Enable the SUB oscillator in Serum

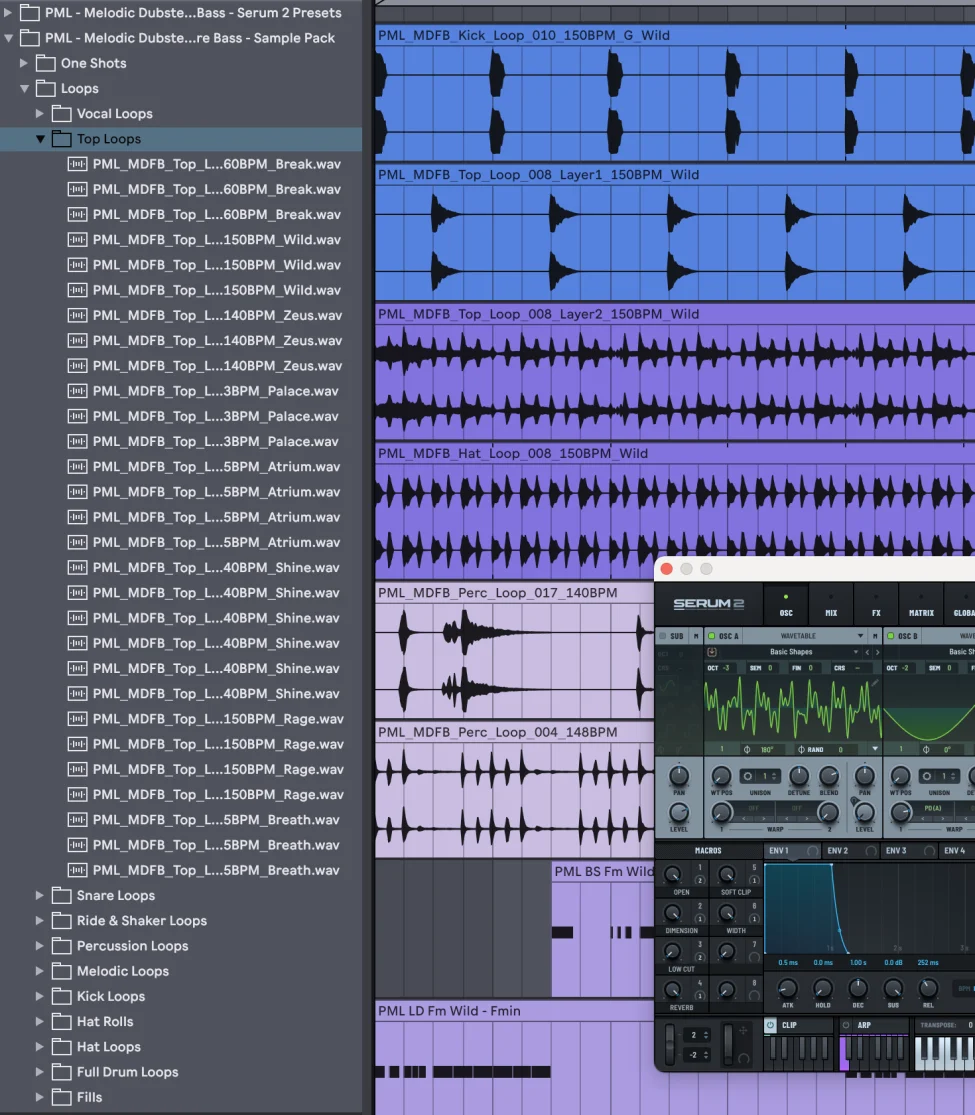663,636
